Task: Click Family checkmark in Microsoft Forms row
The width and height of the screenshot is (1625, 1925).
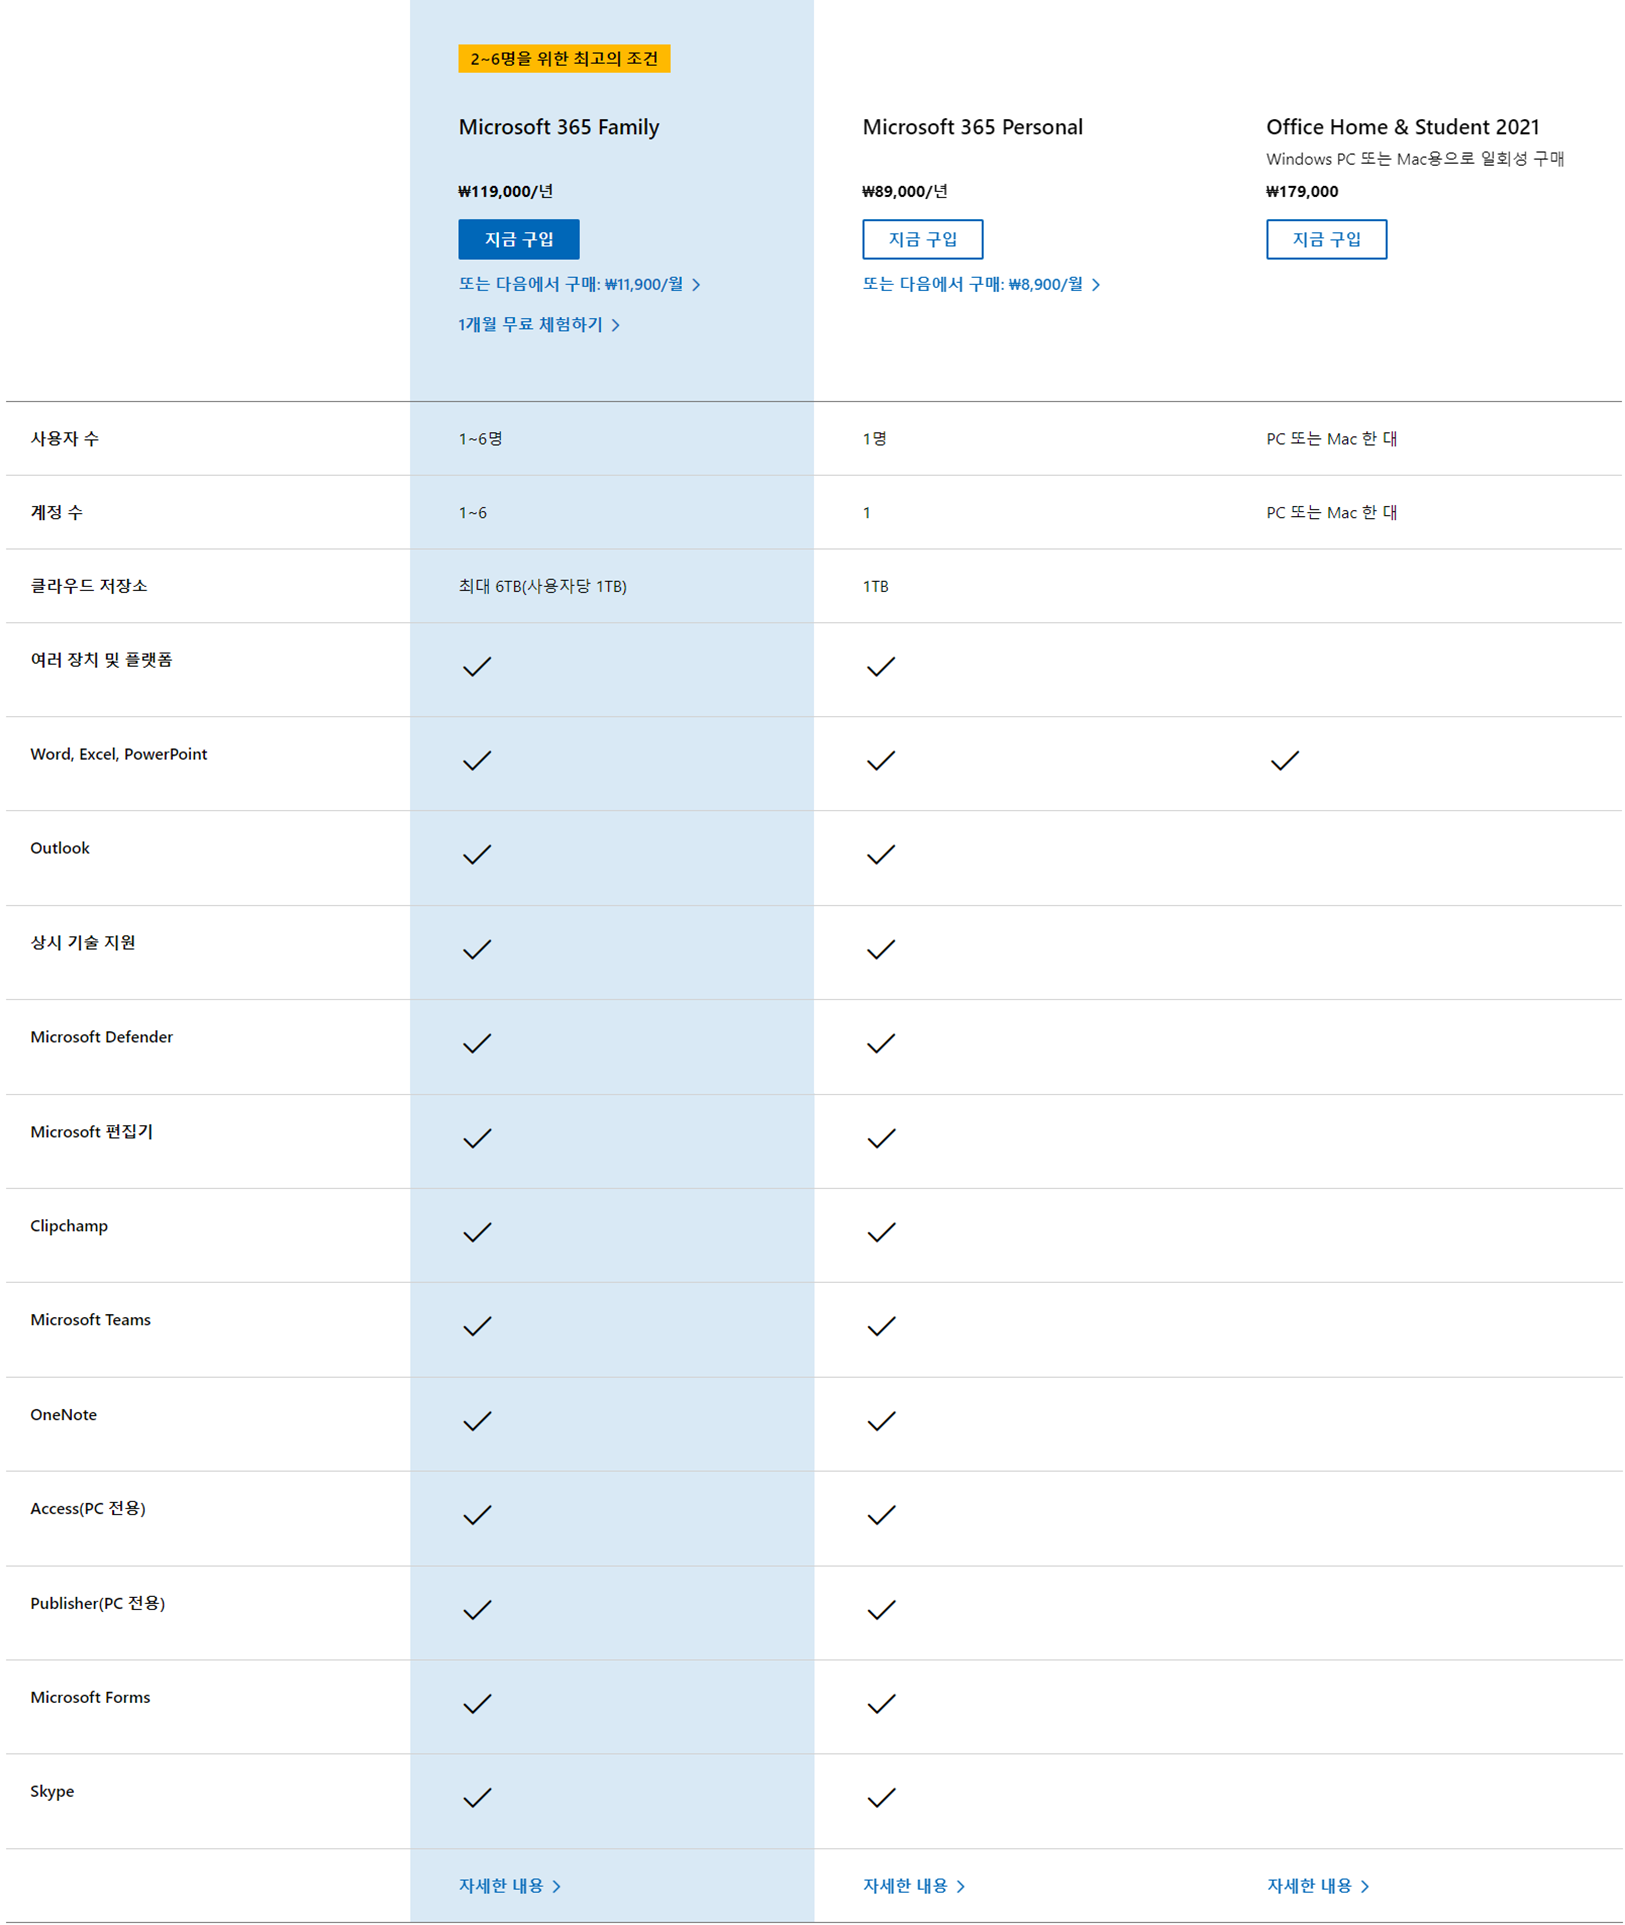Action: click(x=477, y=1704)
